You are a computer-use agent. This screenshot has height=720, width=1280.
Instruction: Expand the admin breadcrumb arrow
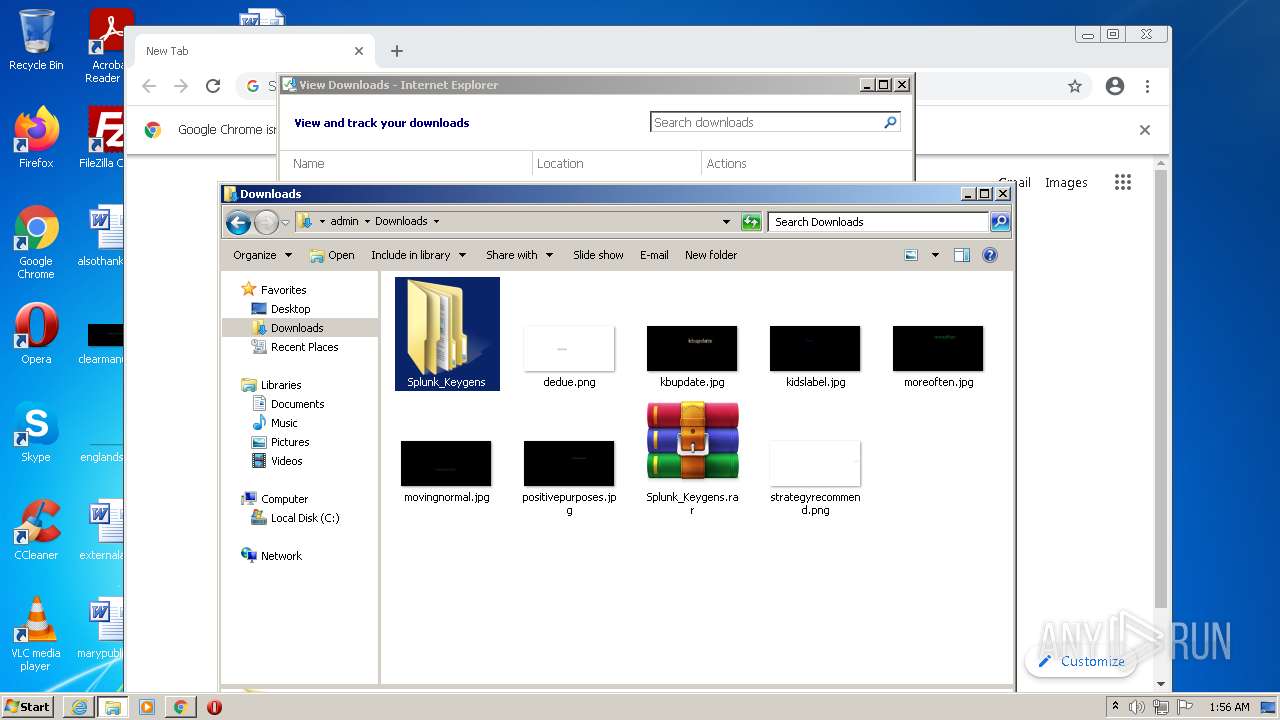point(367,222)
